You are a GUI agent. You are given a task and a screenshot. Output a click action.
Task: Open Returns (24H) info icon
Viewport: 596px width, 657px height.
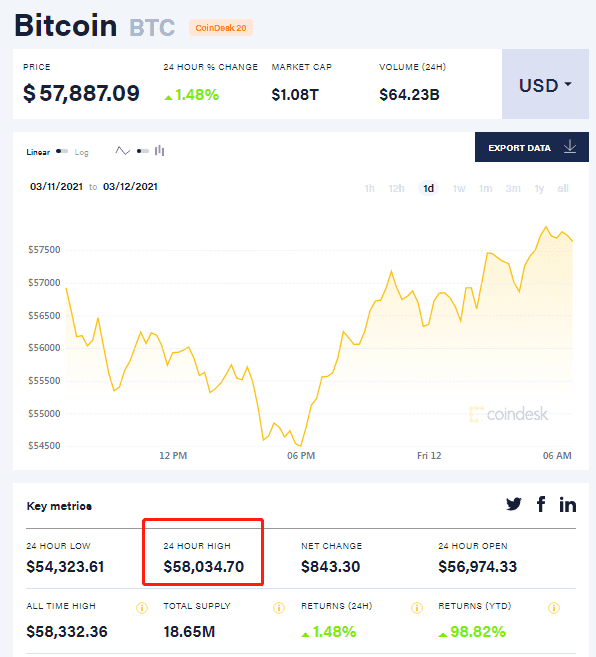417,608
